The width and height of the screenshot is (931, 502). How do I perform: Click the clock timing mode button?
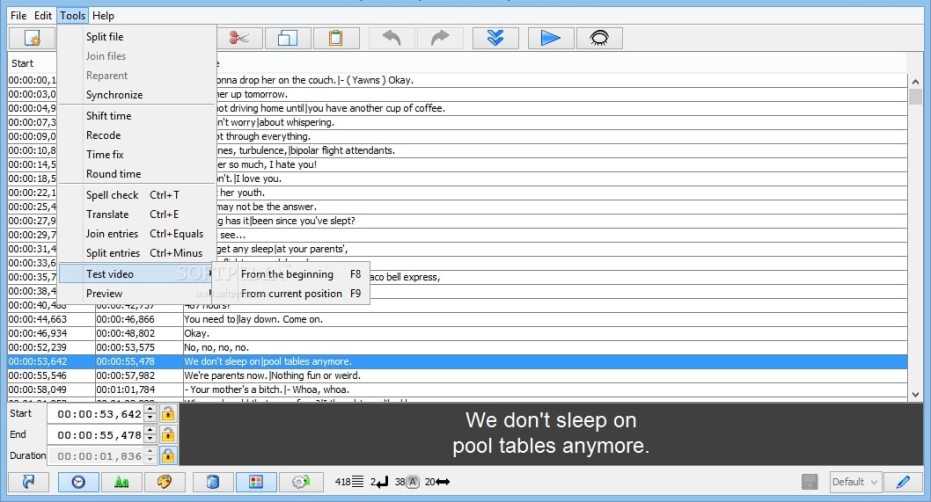(x=78, y=482)
